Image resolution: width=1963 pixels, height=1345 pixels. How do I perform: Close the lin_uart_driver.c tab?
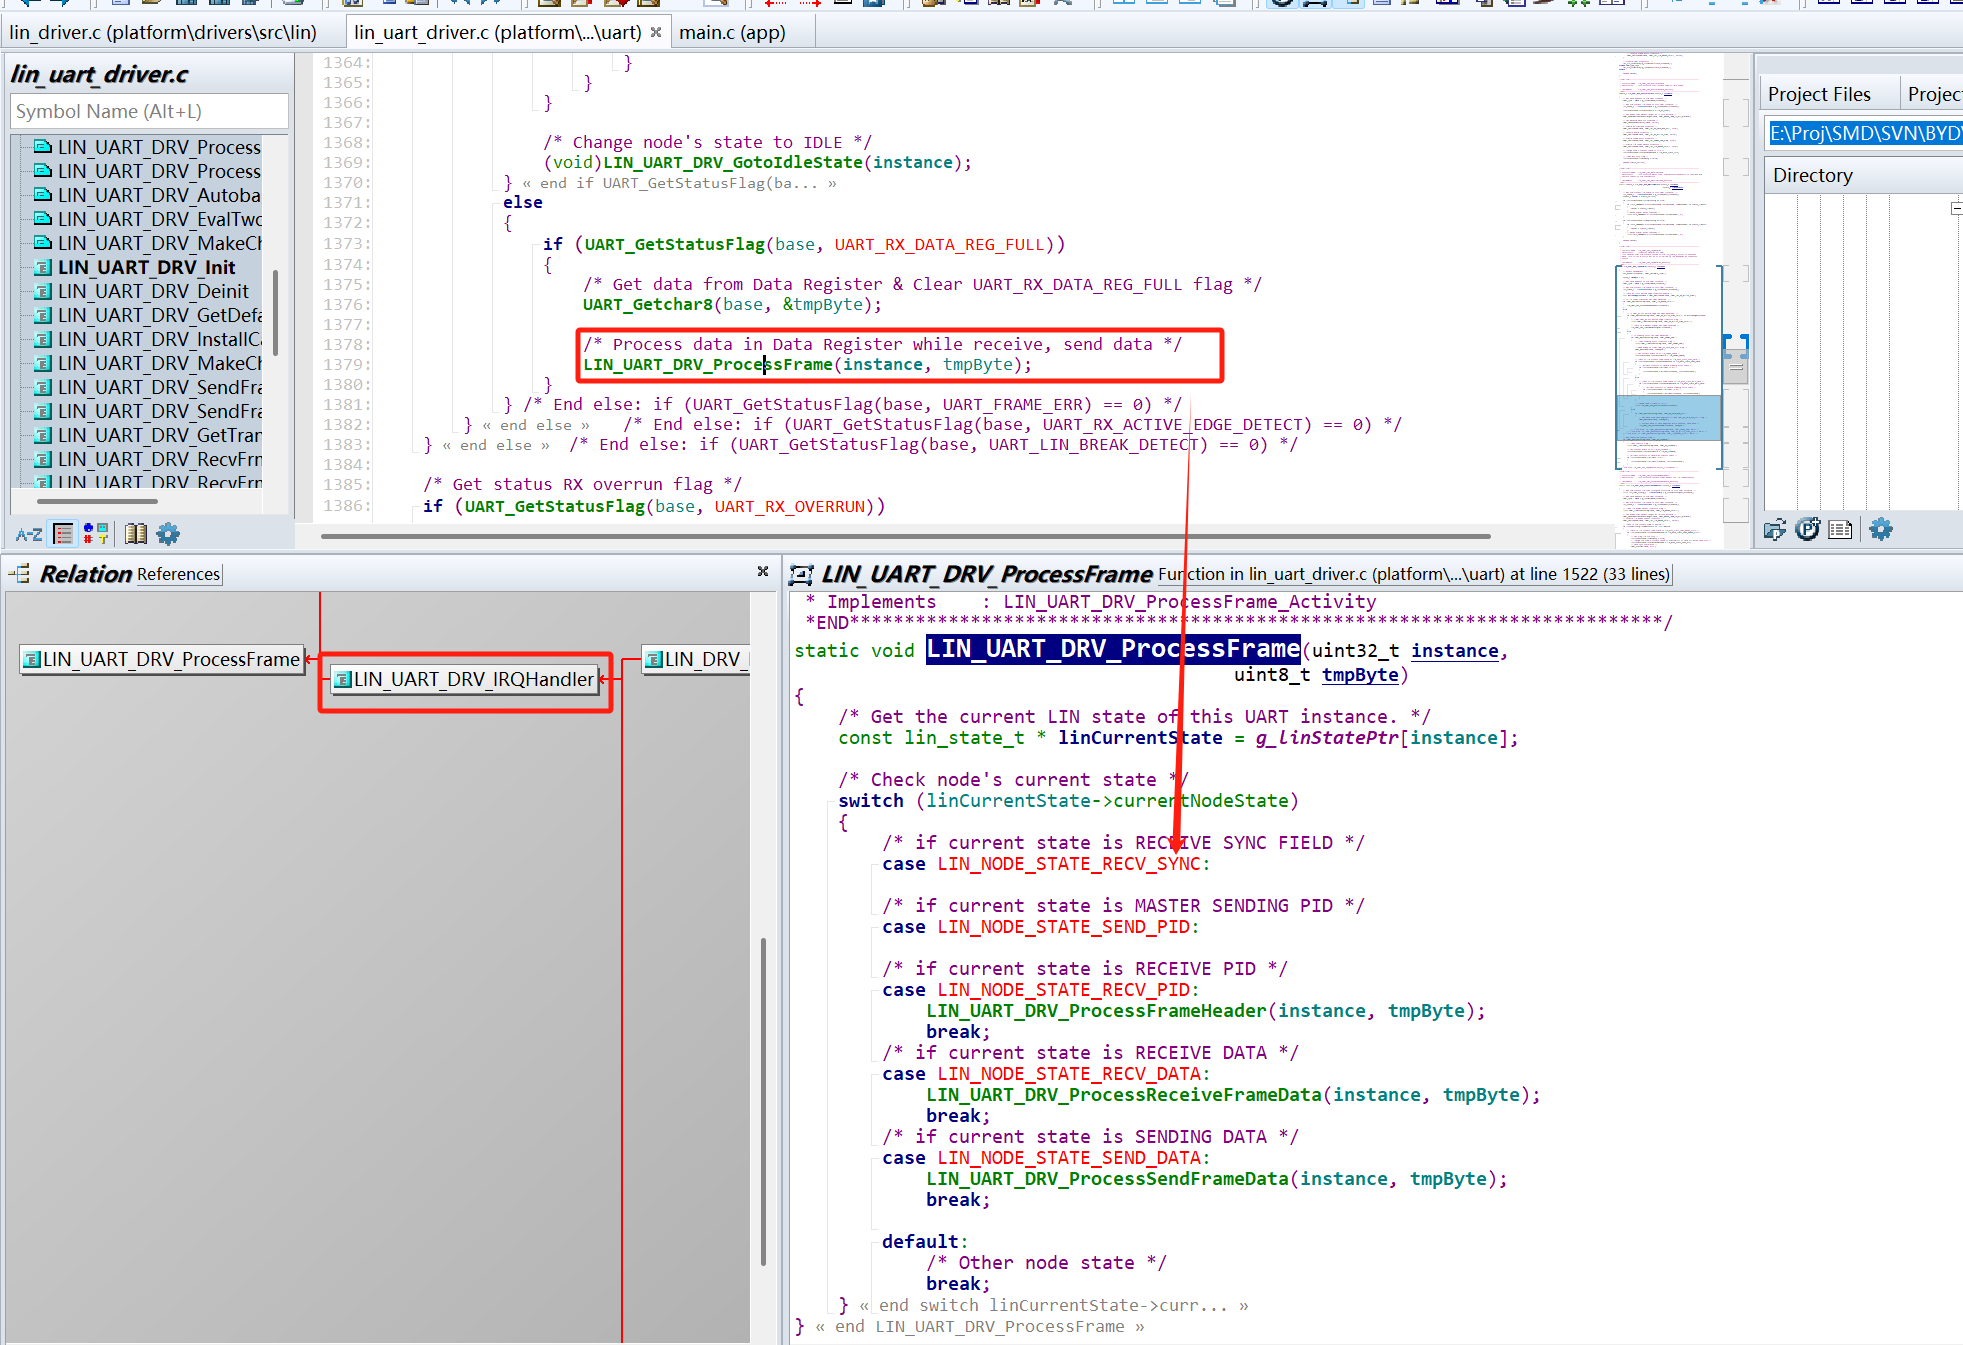pos(656,32)
